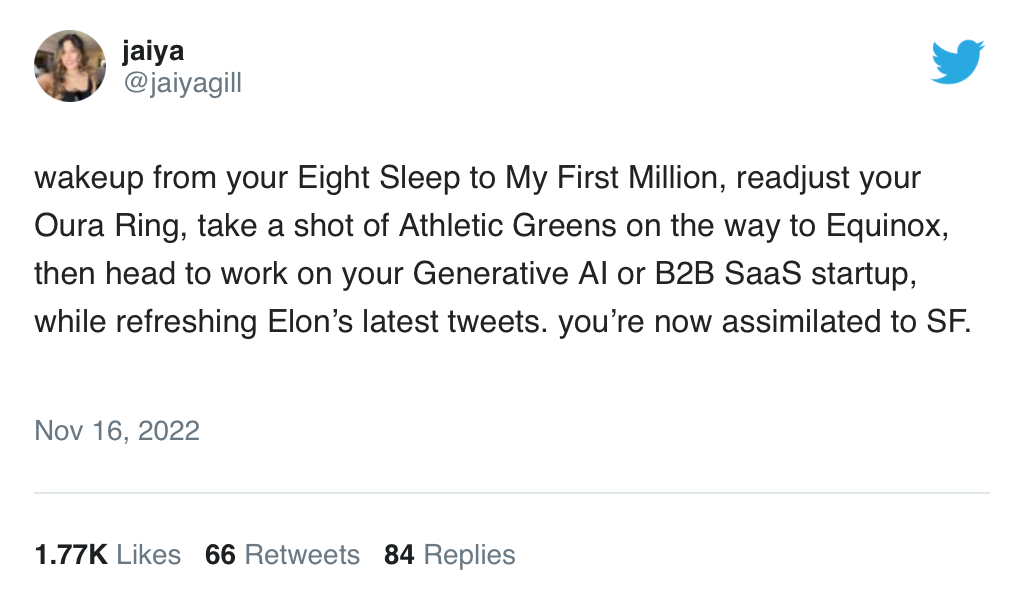Open the @jaiyagill handle link

(182, 84)
